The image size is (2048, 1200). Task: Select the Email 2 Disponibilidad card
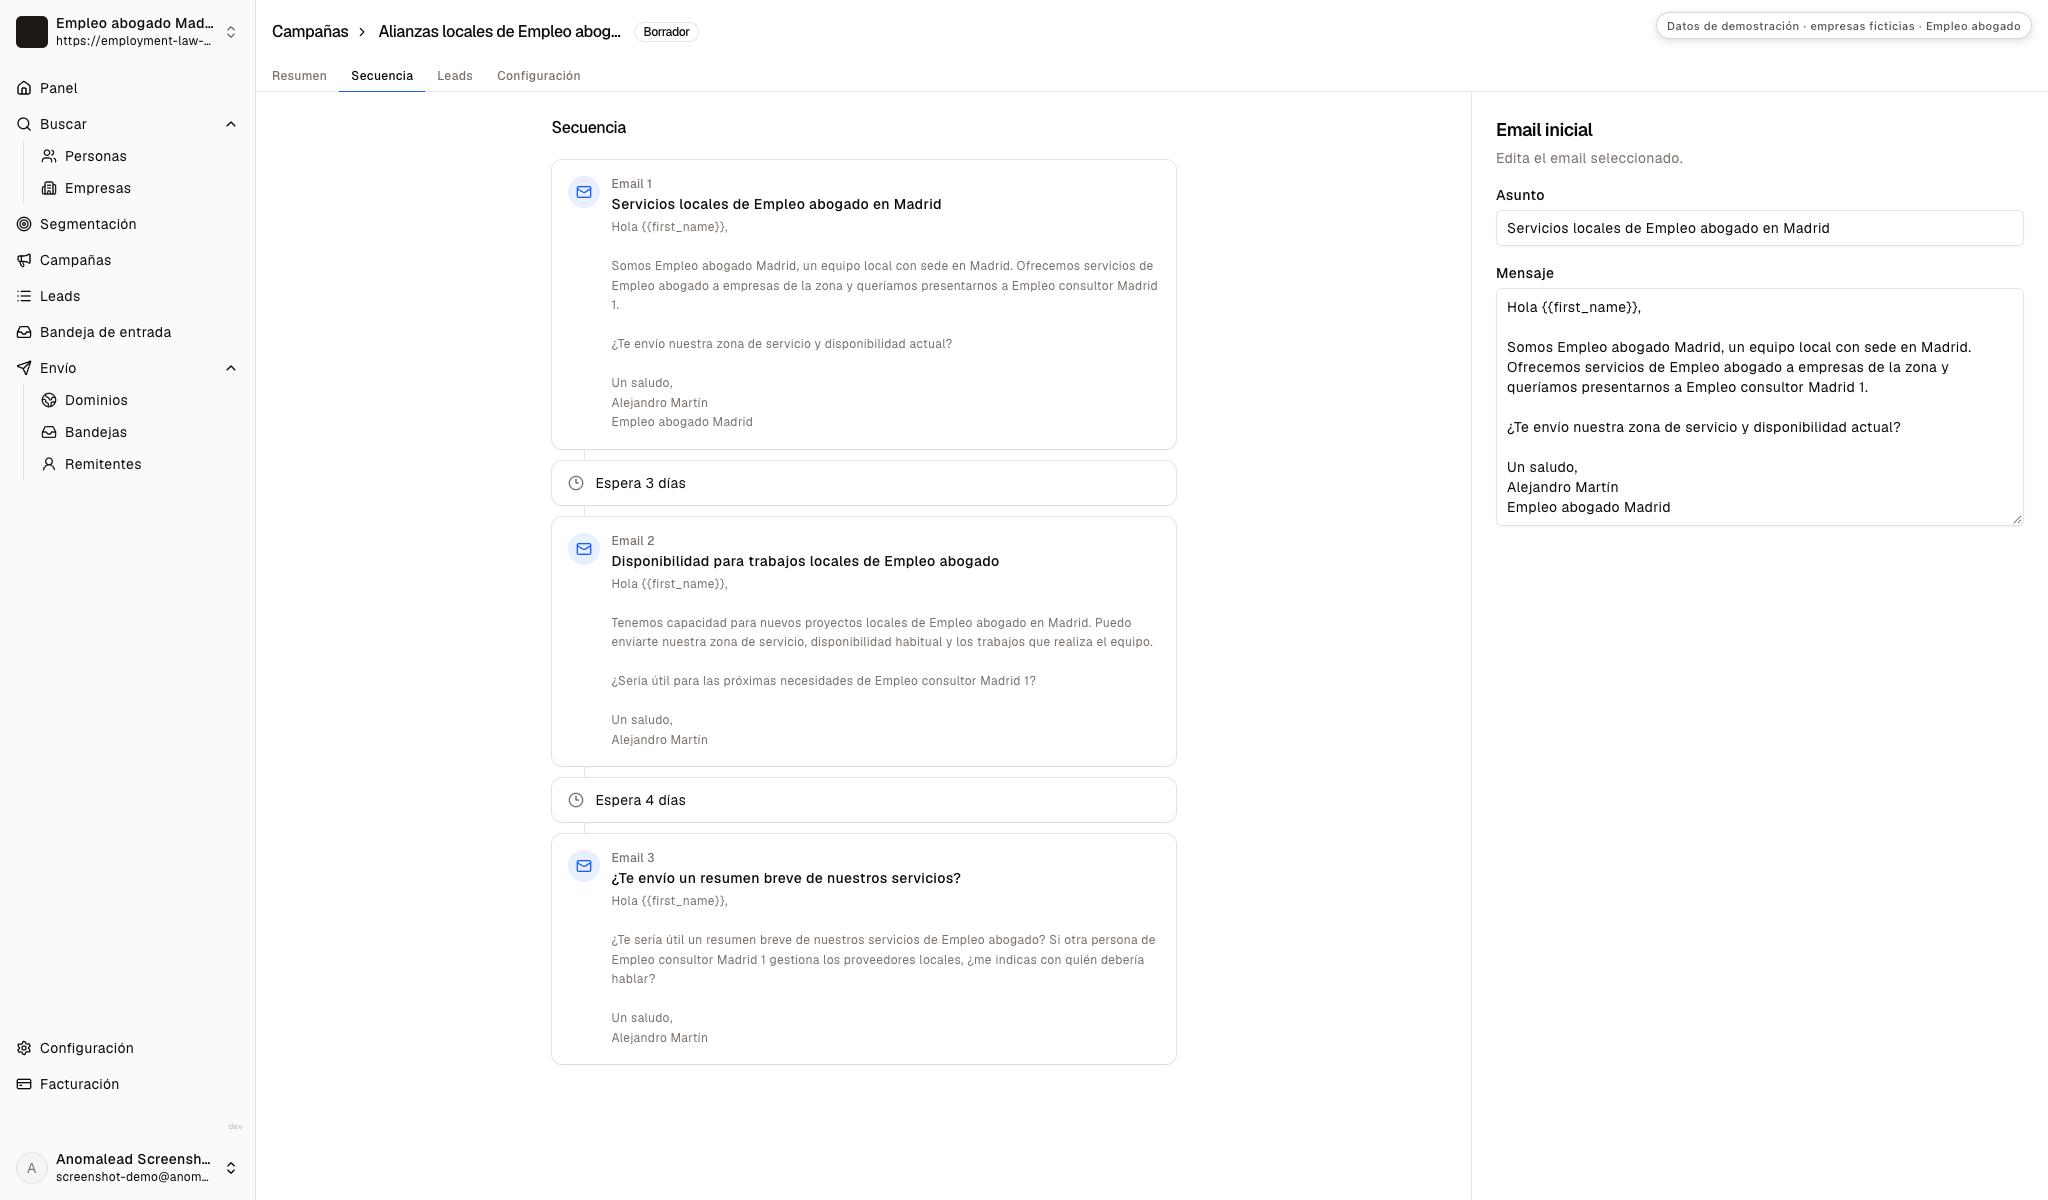864,641
